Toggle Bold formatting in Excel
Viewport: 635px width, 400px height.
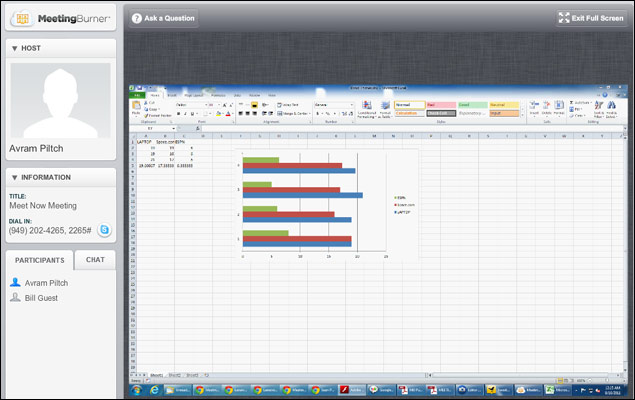pyautogui.click(x=178, y=114)
